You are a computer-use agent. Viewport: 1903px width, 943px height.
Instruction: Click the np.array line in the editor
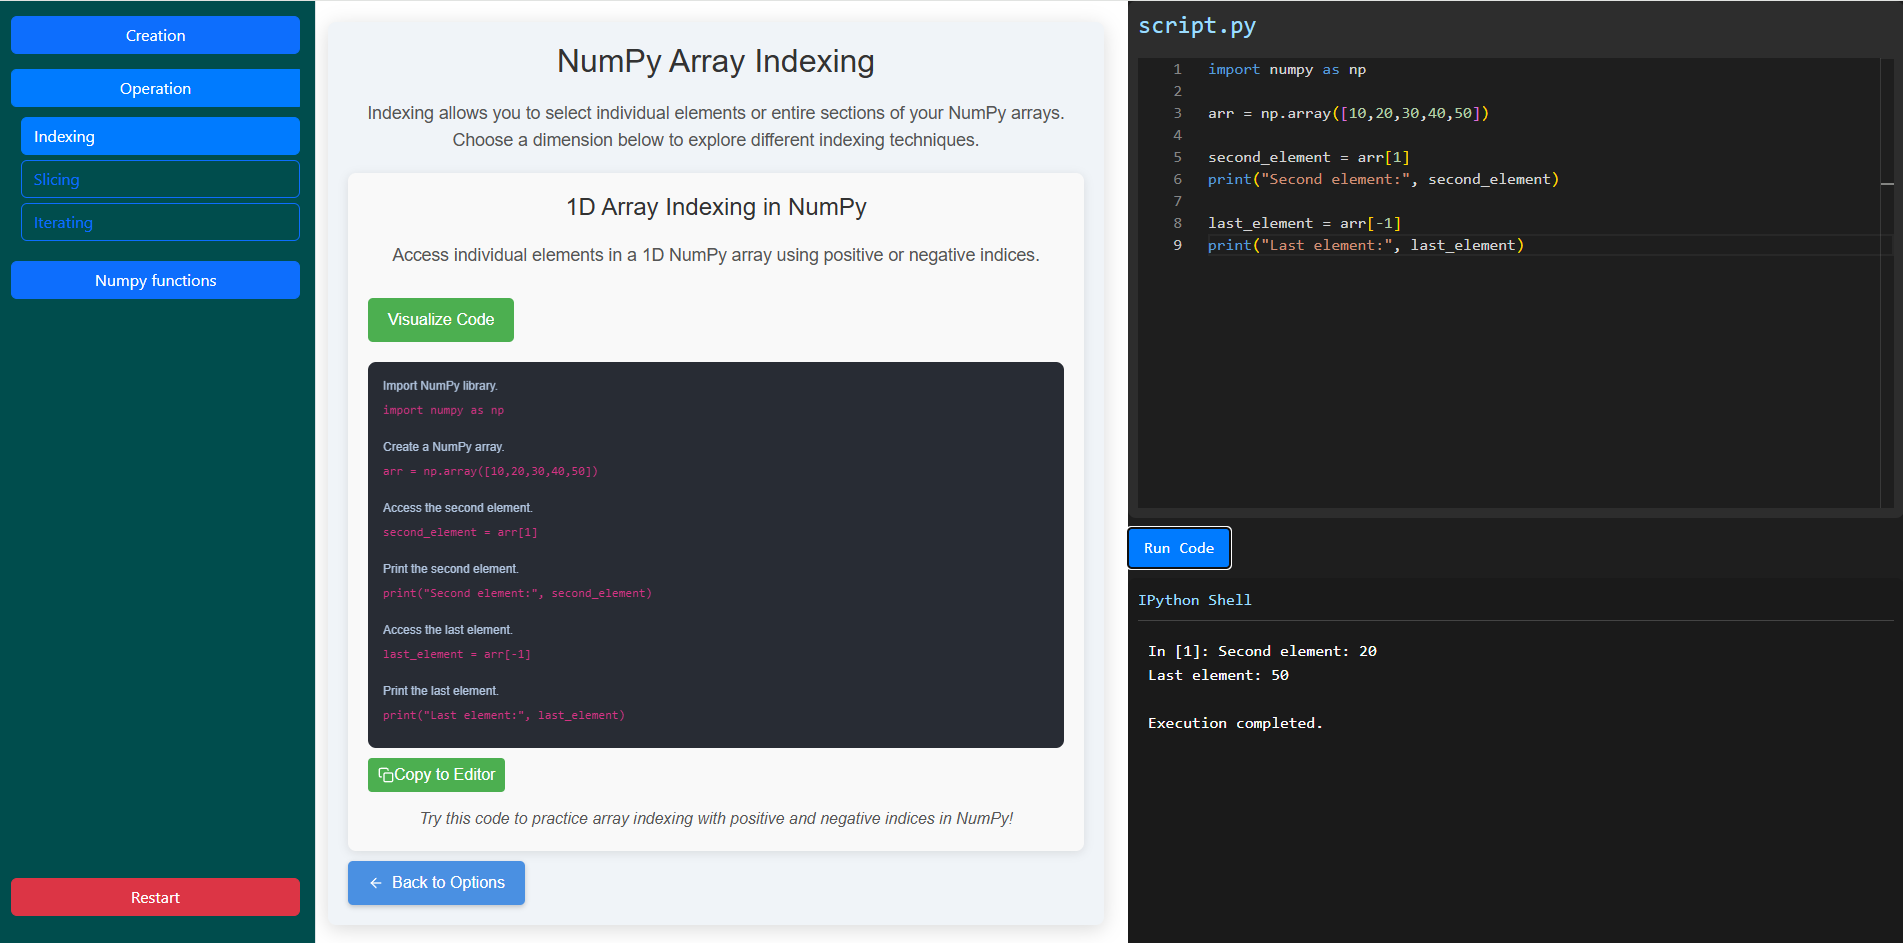(x=1347, y=113)
